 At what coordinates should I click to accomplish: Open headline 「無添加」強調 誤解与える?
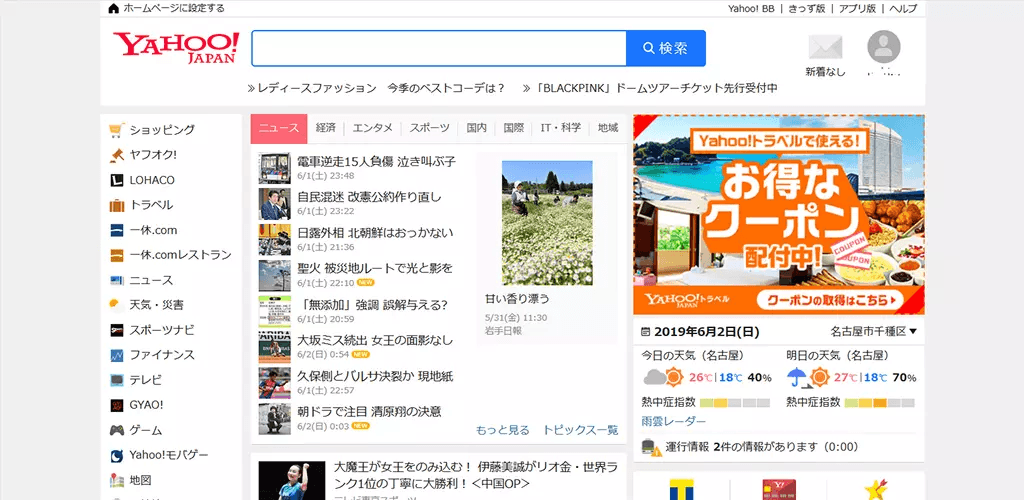pyautogui.click(x=372, y=305)
